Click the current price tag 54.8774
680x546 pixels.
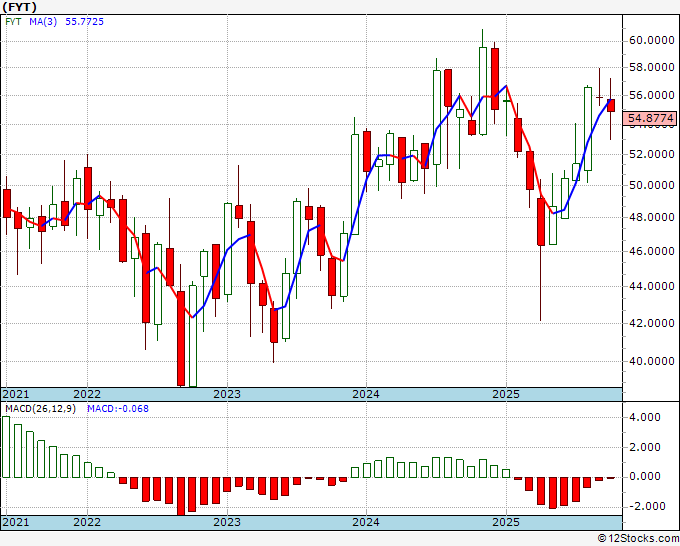(x=650, y=118)
